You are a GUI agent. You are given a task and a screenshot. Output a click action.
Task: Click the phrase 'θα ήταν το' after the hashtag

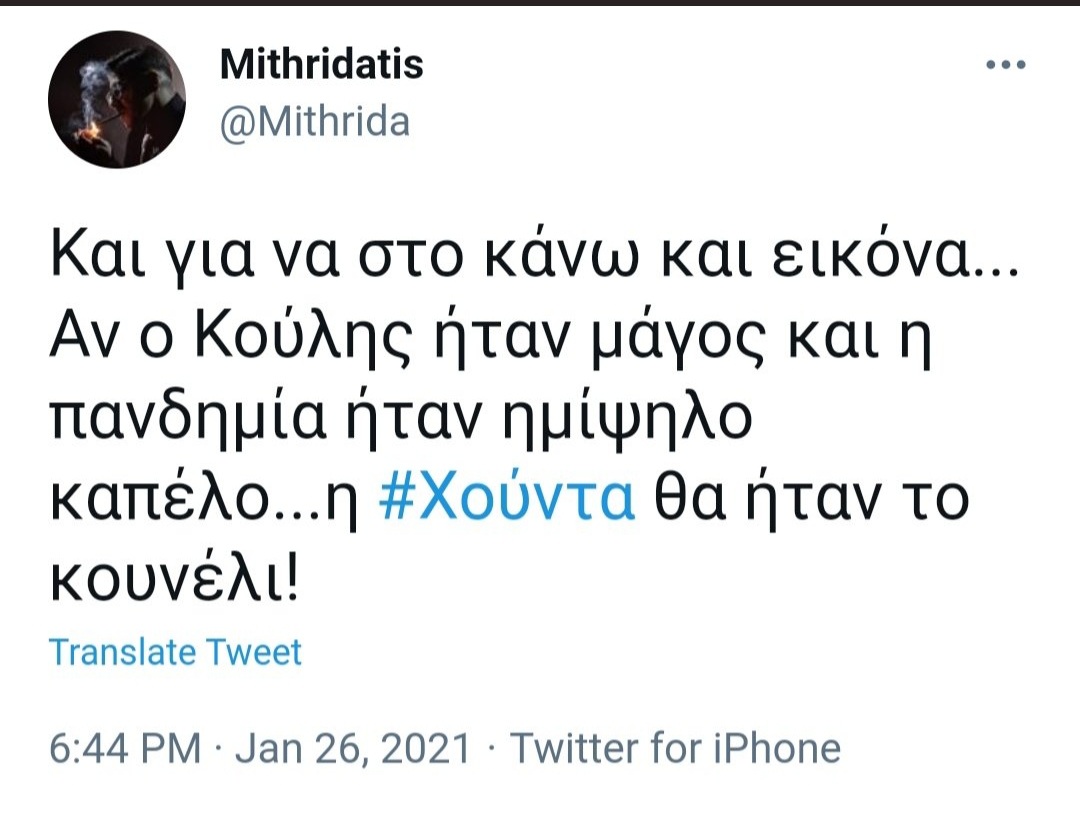point(811,498)
